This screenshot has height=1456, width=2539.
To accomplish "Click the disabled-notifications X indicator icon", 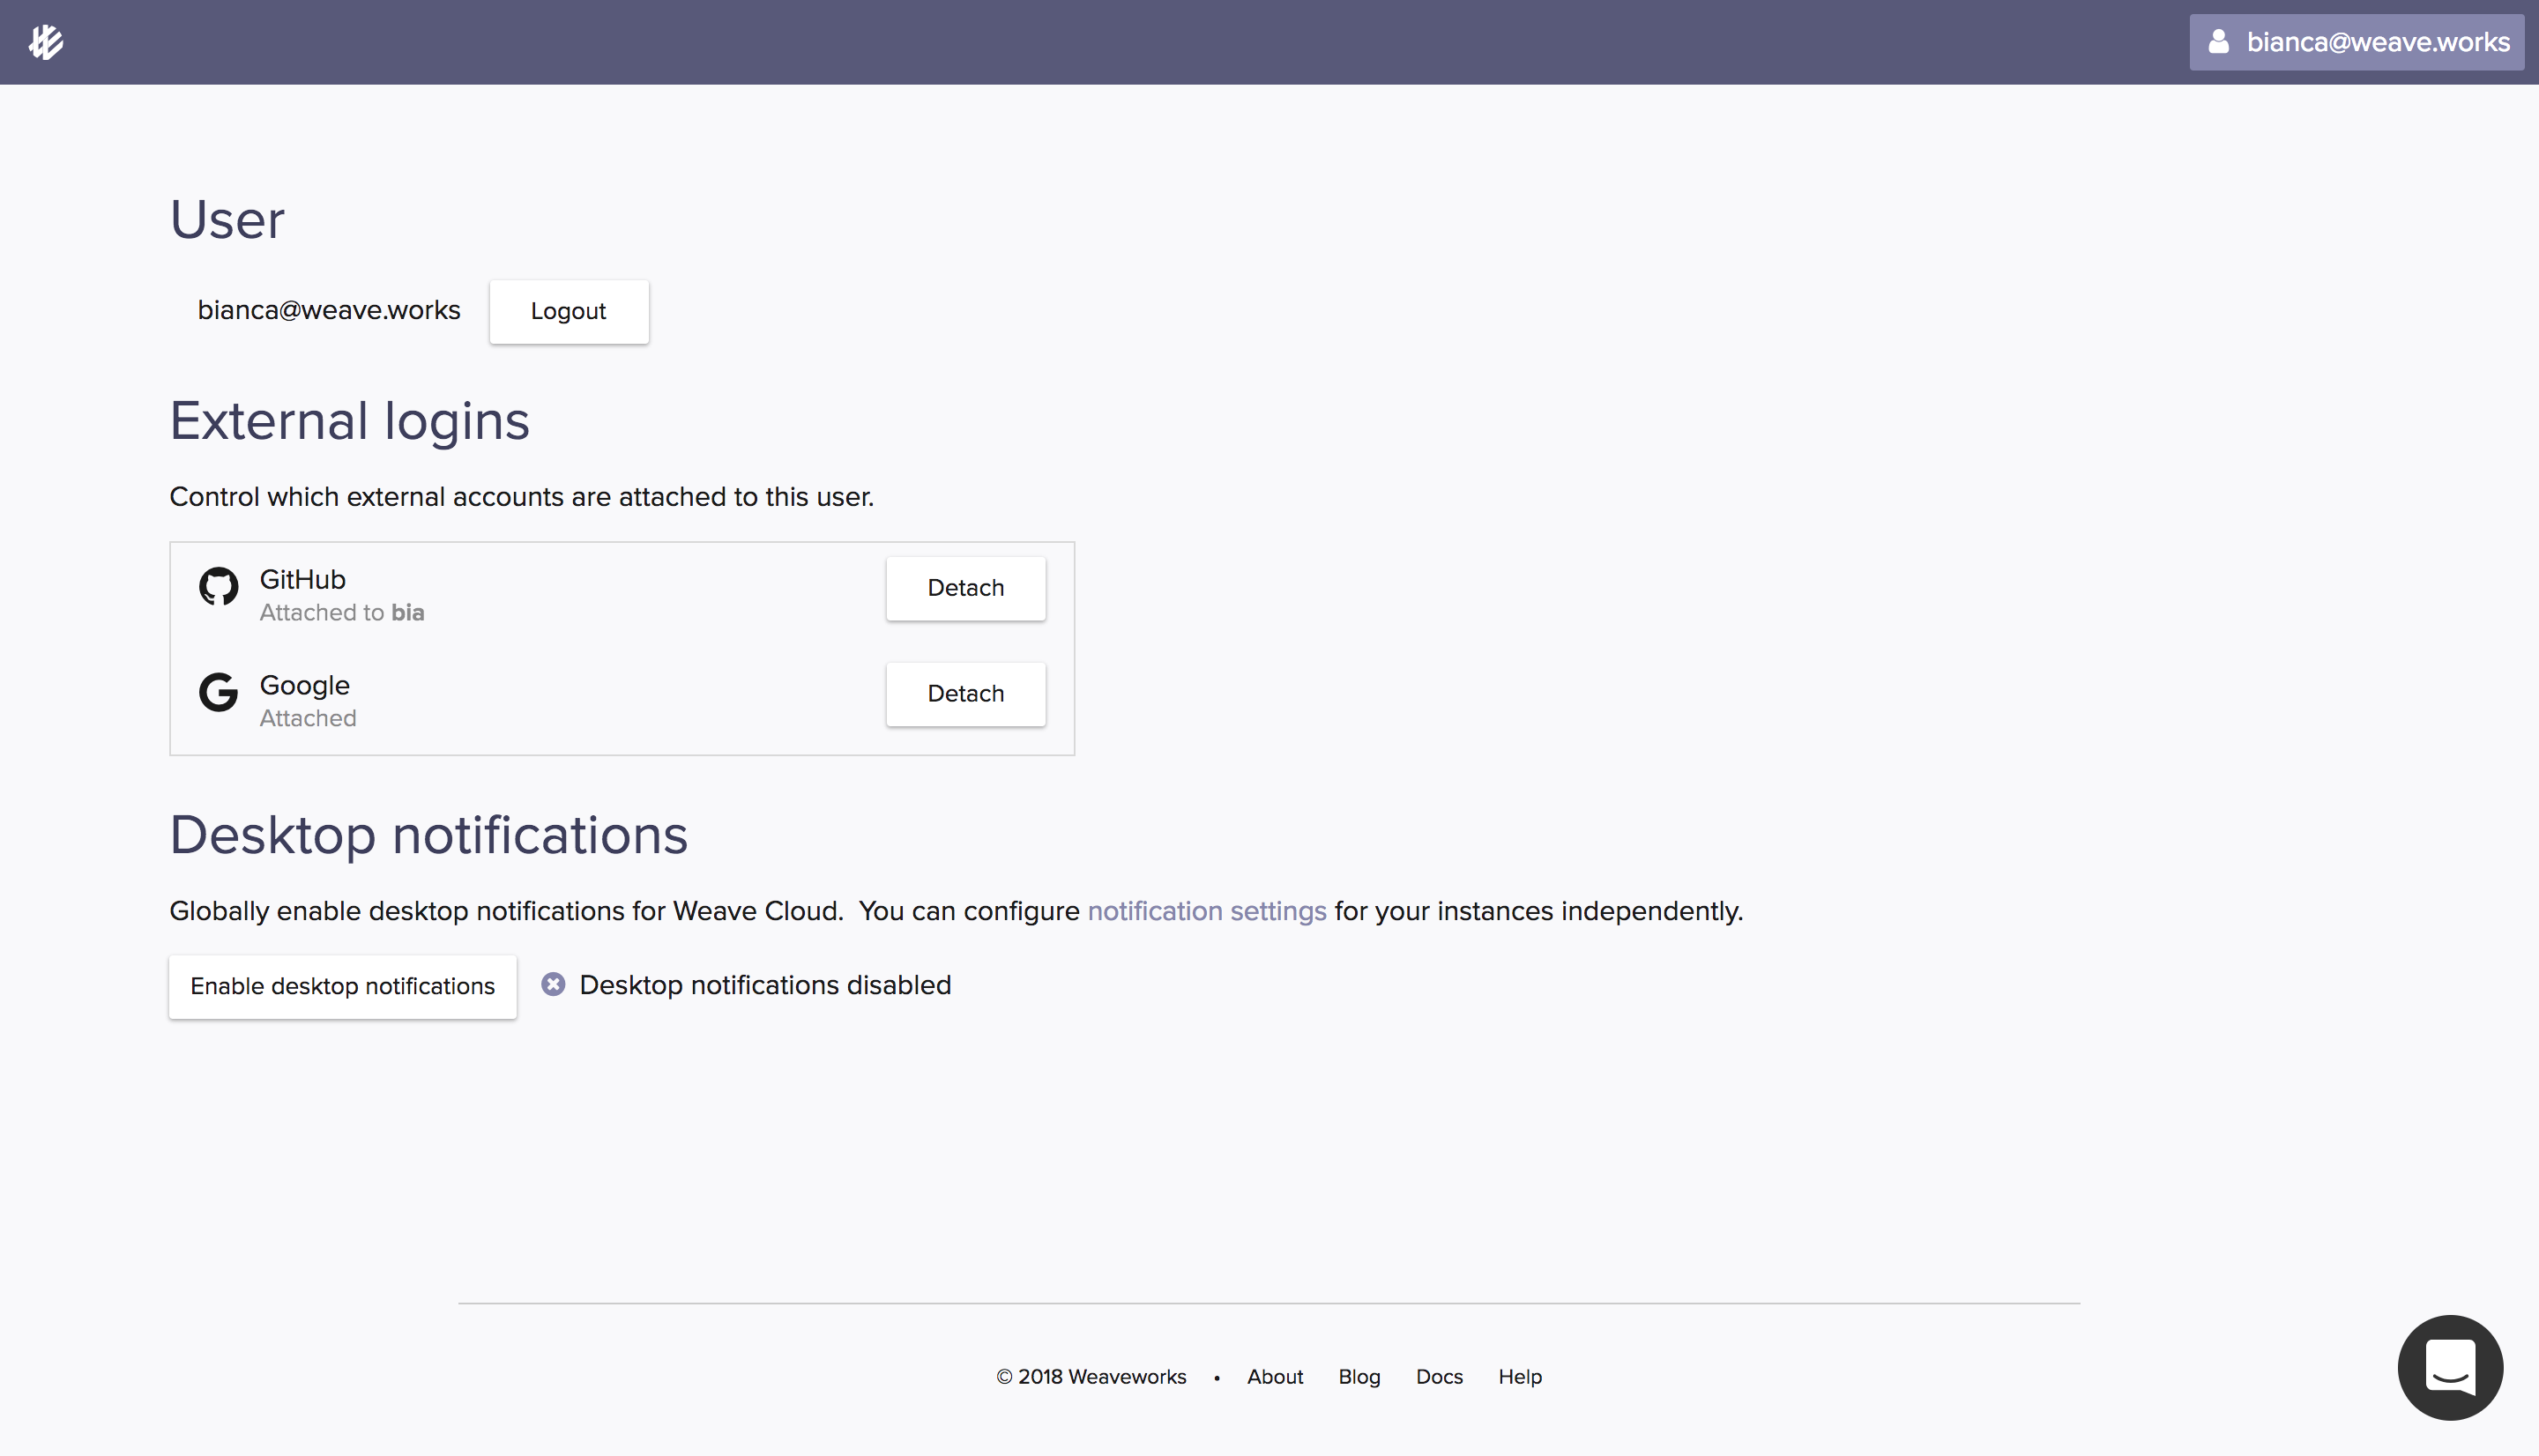I will (552, 984).
